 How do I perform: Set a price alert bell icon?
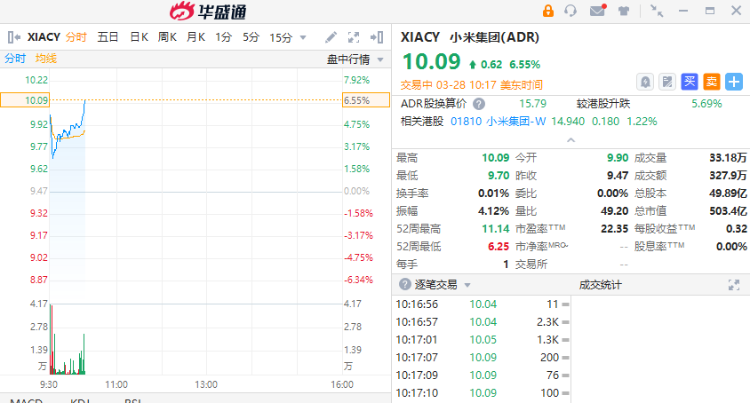tap(645, 82)
